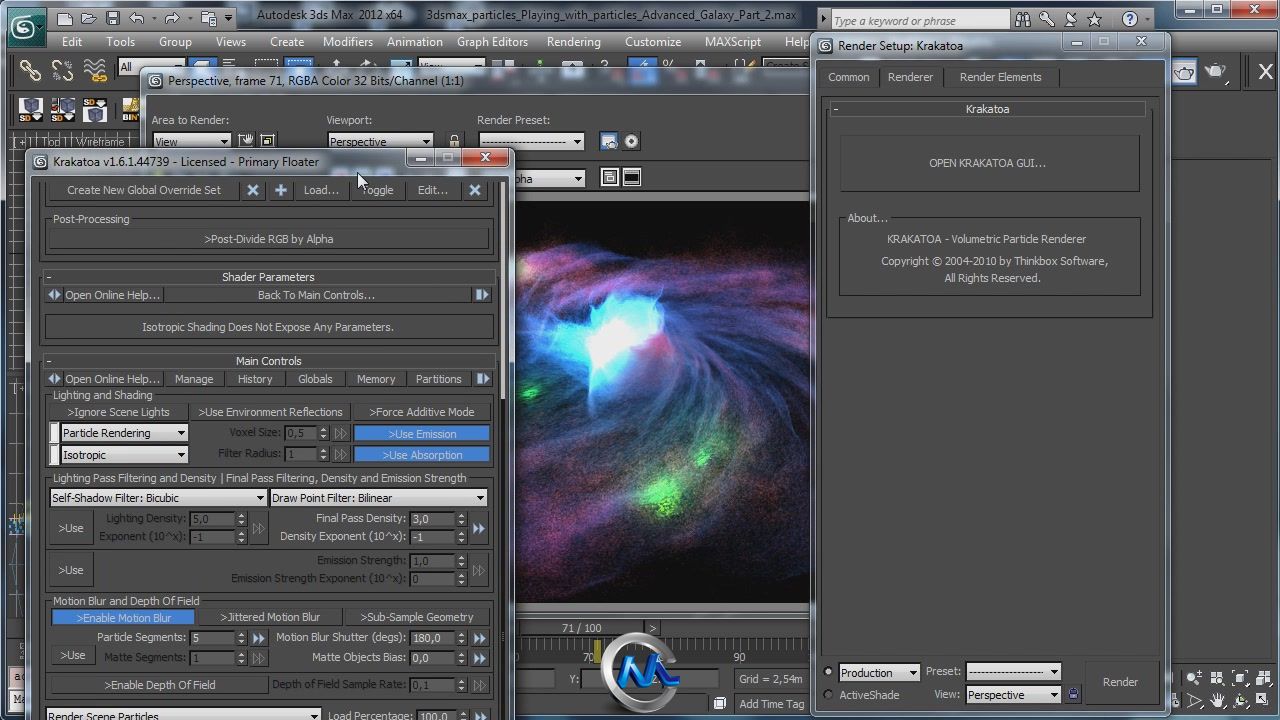
Task: Disable the Use Emission toggle
Action: point(422,434)
